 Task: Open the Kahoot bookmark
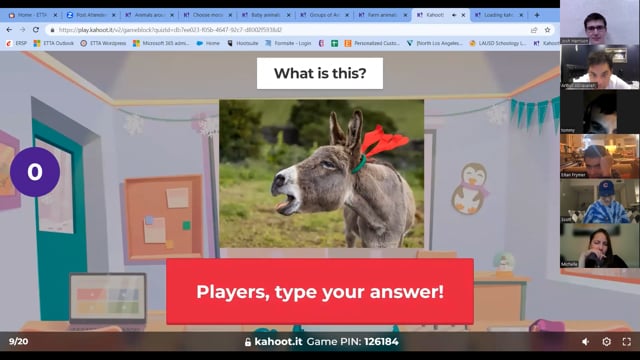(x=547, y=43)
